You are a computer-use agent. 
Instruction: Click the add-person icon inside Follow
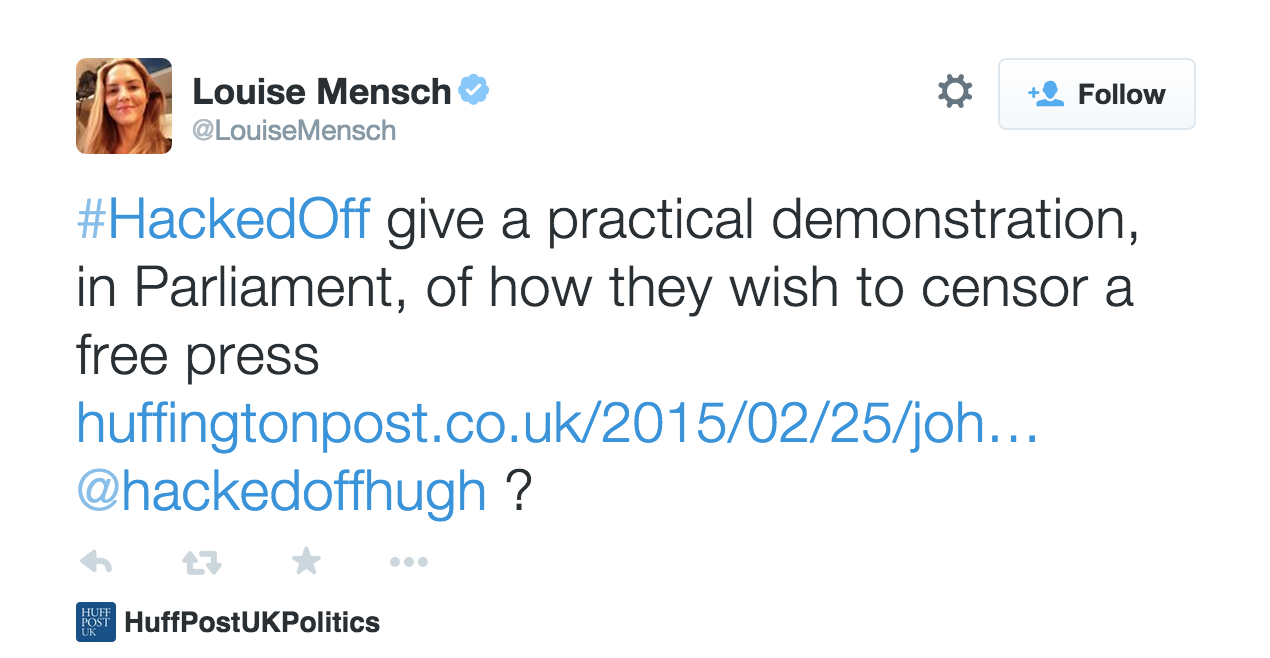click(1045, 94)
